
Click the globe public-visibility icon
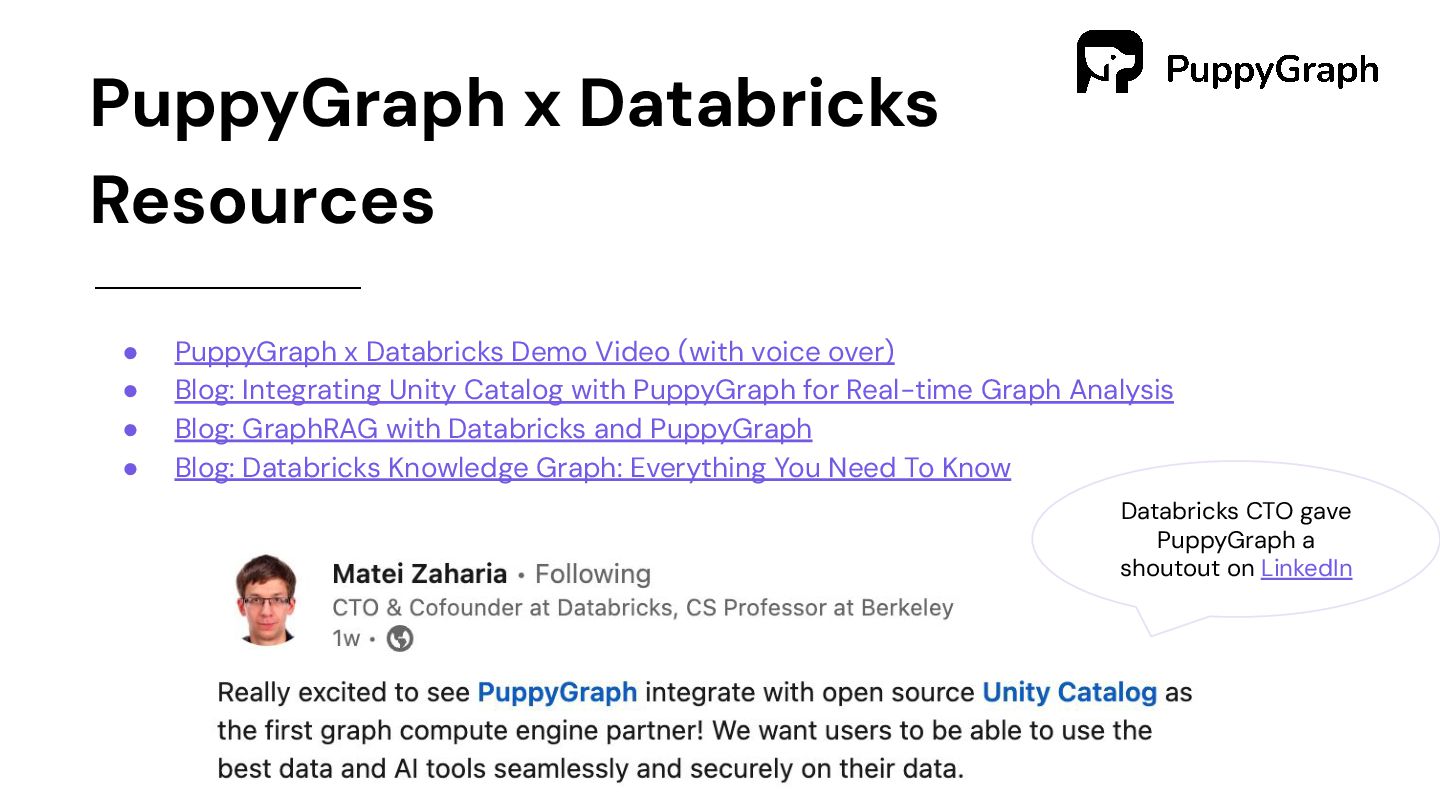click(400, 638)
